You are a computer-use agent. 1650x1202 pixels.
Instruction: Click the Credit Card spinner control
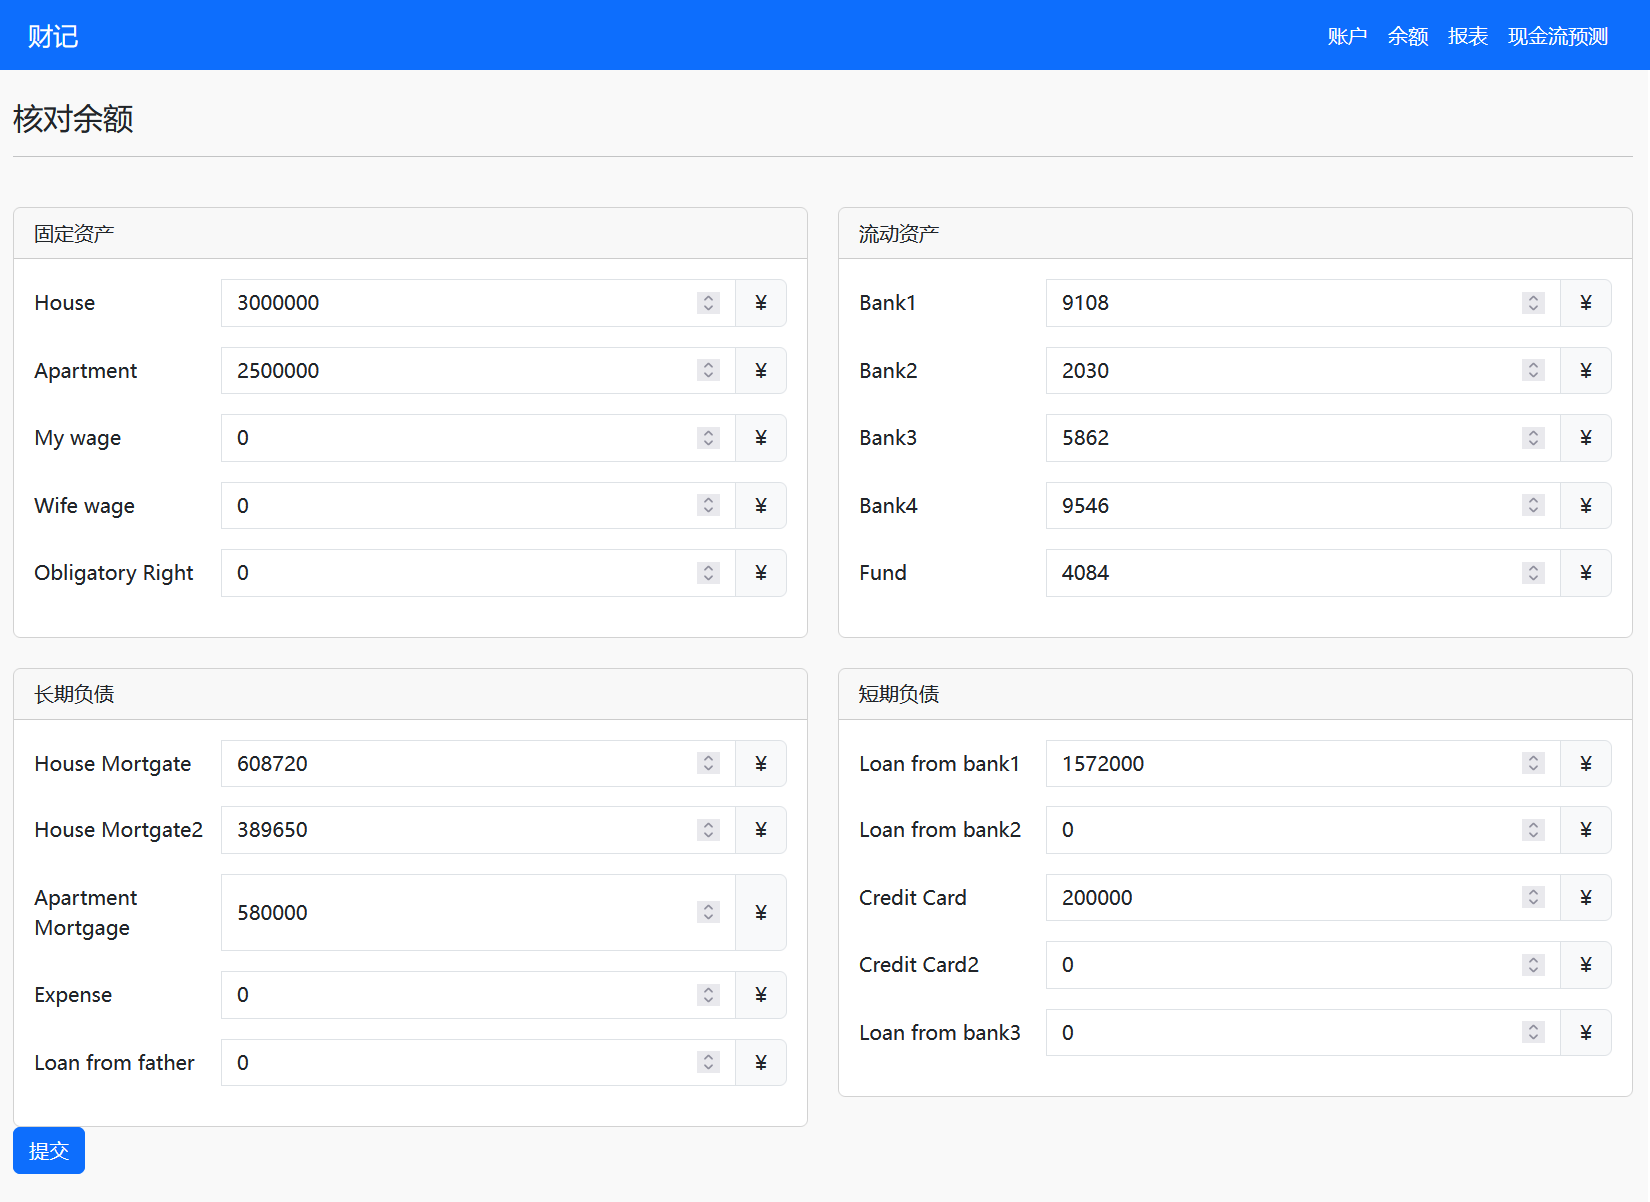(1533, 897)
